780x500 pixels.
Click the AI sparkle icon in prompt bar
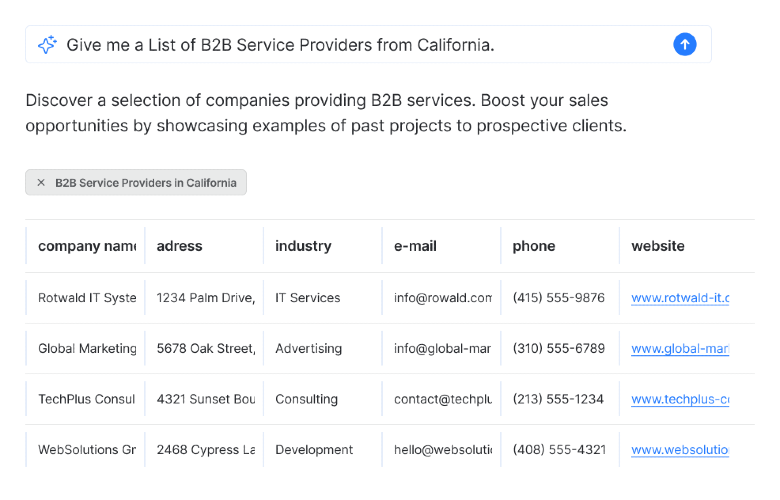(x=46, y=45)
